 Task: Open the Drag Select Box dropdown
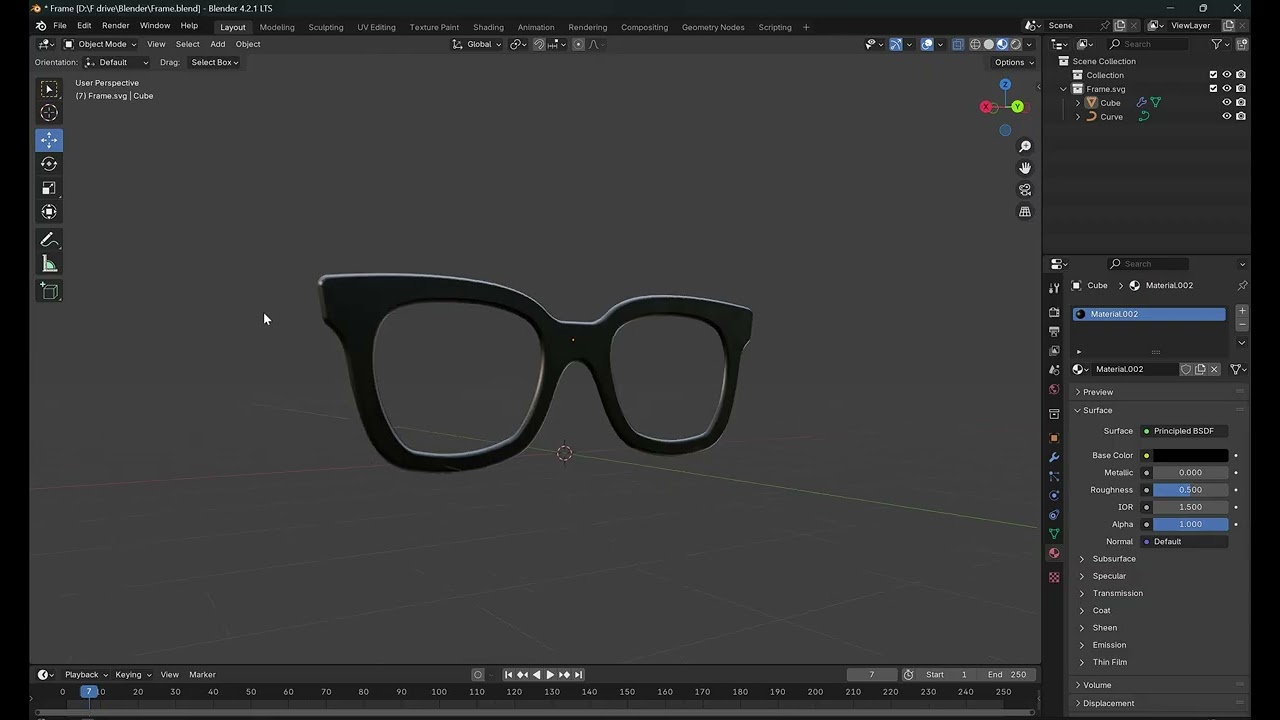click(x=214, y=62)
